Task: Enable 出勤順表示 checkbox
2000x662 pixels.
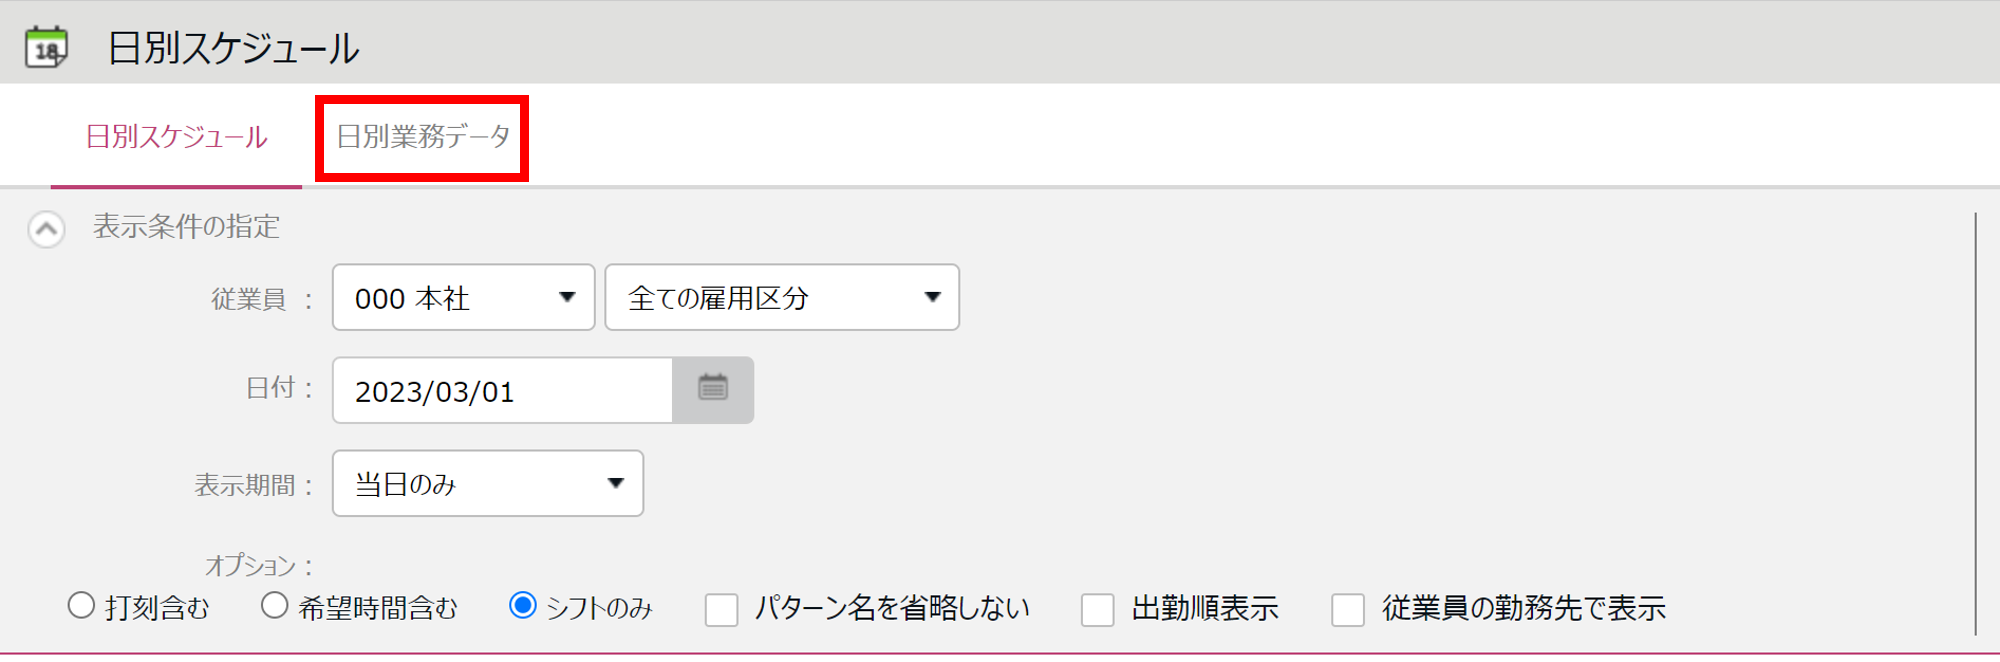Action: point(1098,609)
